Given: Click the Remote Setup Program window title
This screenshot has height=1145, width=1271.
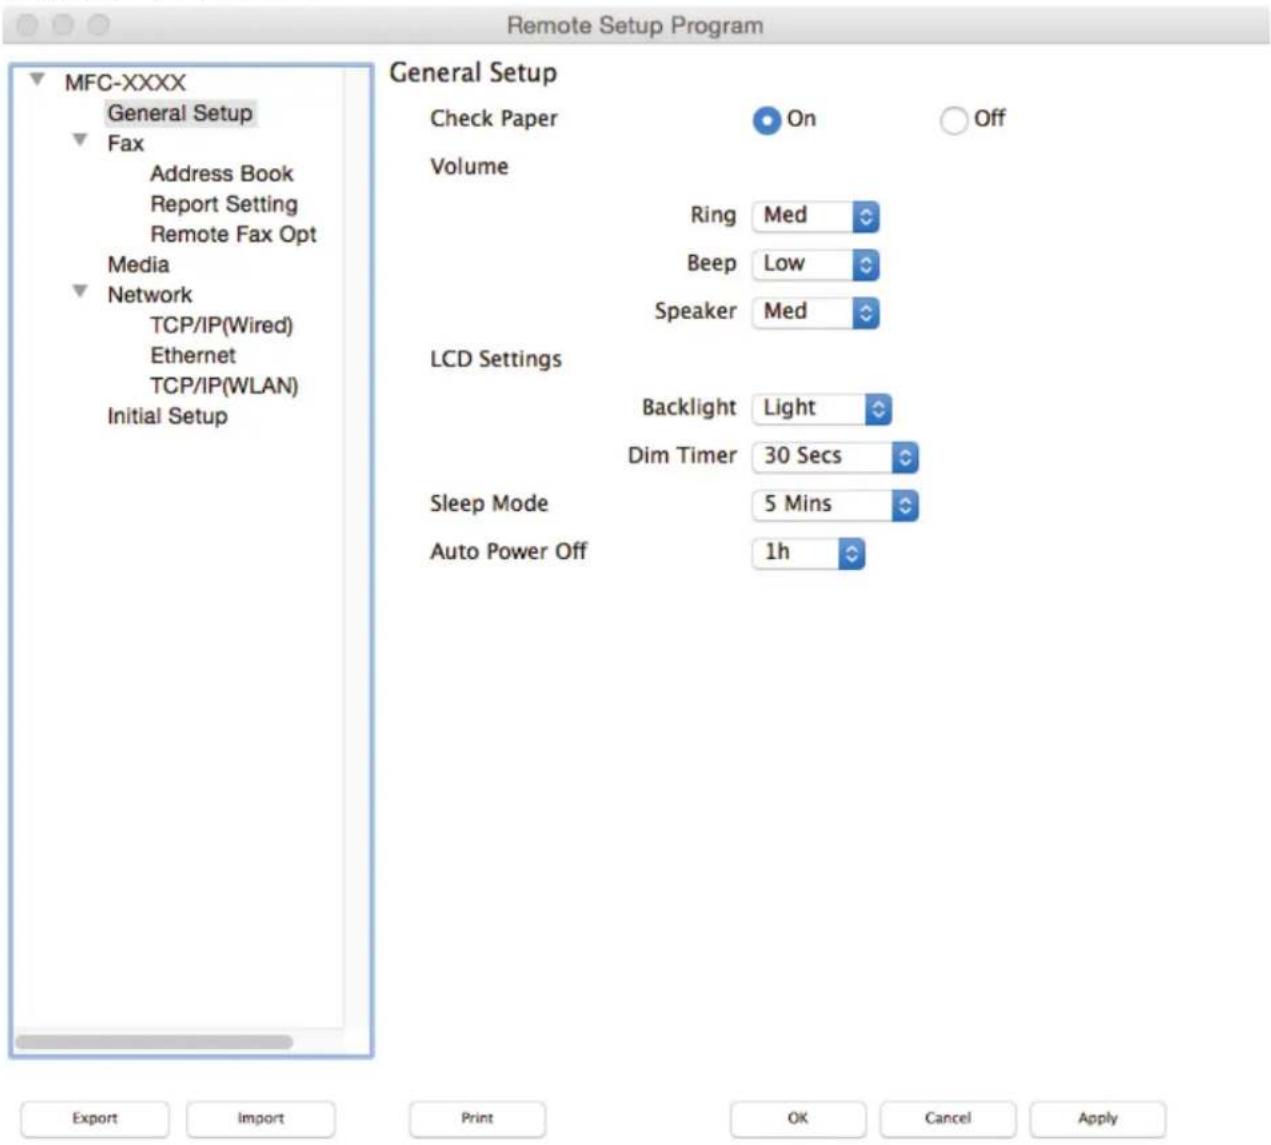Looking at the screenshot, I should pos(635,25).
